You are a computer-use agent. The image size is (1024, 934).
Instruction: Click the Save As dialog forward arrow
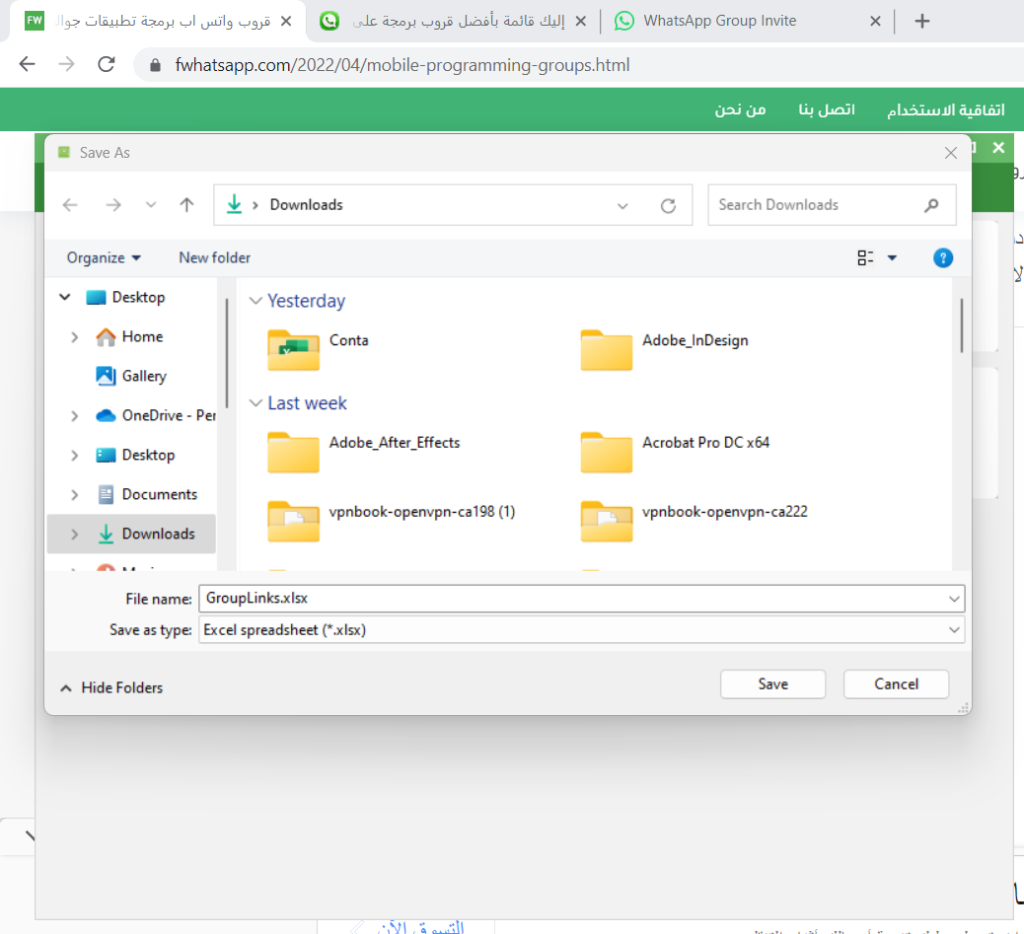pos(114,205)
